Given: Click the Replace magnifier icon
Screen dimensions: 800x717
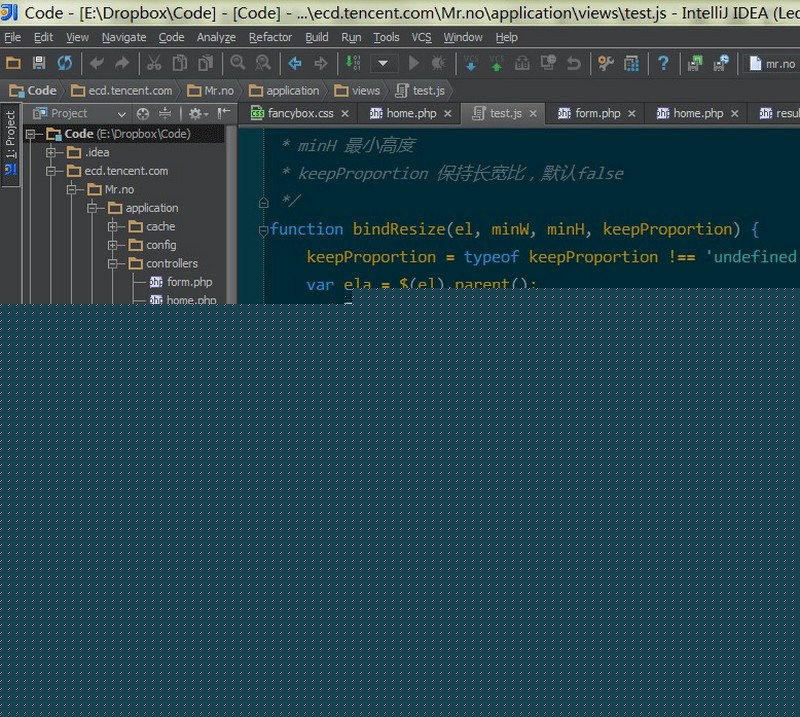Looking at the screenshot, I should 263,63.
